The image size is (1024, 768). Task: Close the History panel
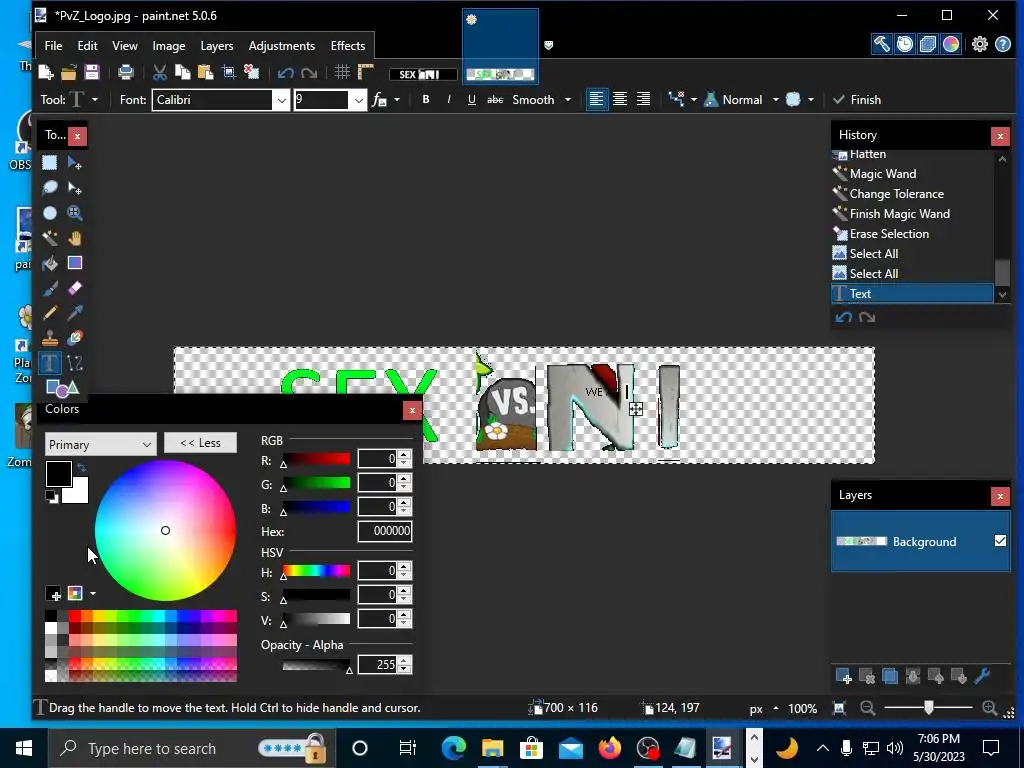[1000, 136]
